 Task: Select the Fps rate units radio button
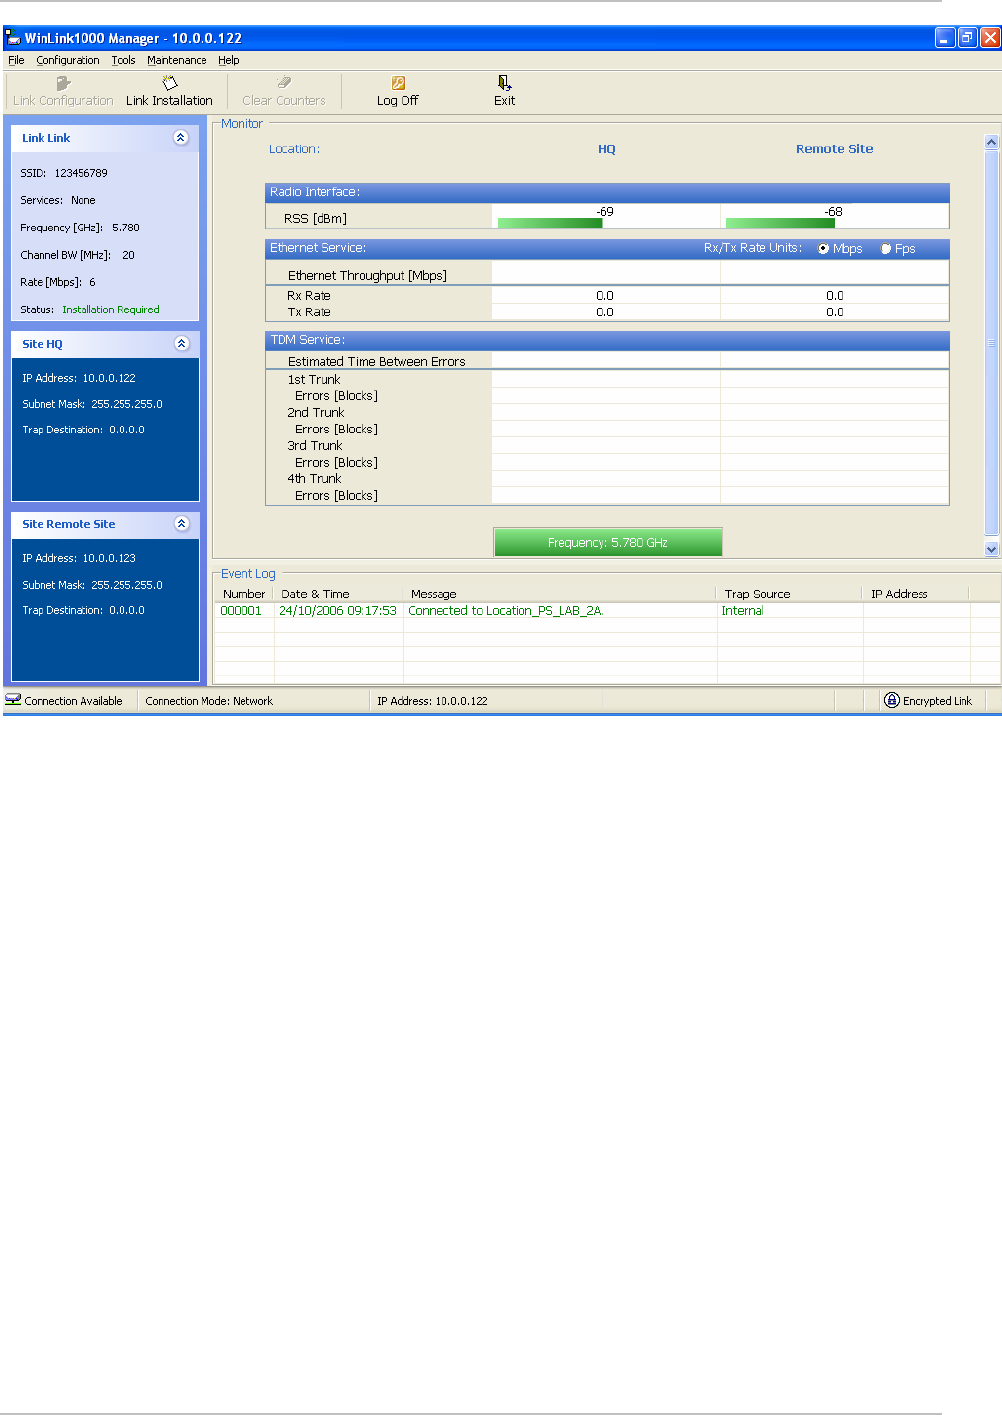tap(885, 249)
